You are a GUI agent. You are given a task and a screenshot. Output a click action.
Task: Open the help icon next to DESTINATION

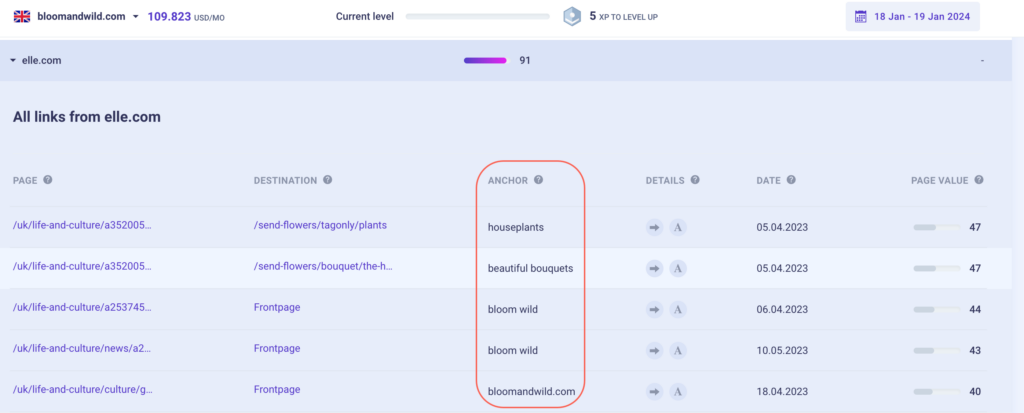pyautogui.click(x=327, y=180)
